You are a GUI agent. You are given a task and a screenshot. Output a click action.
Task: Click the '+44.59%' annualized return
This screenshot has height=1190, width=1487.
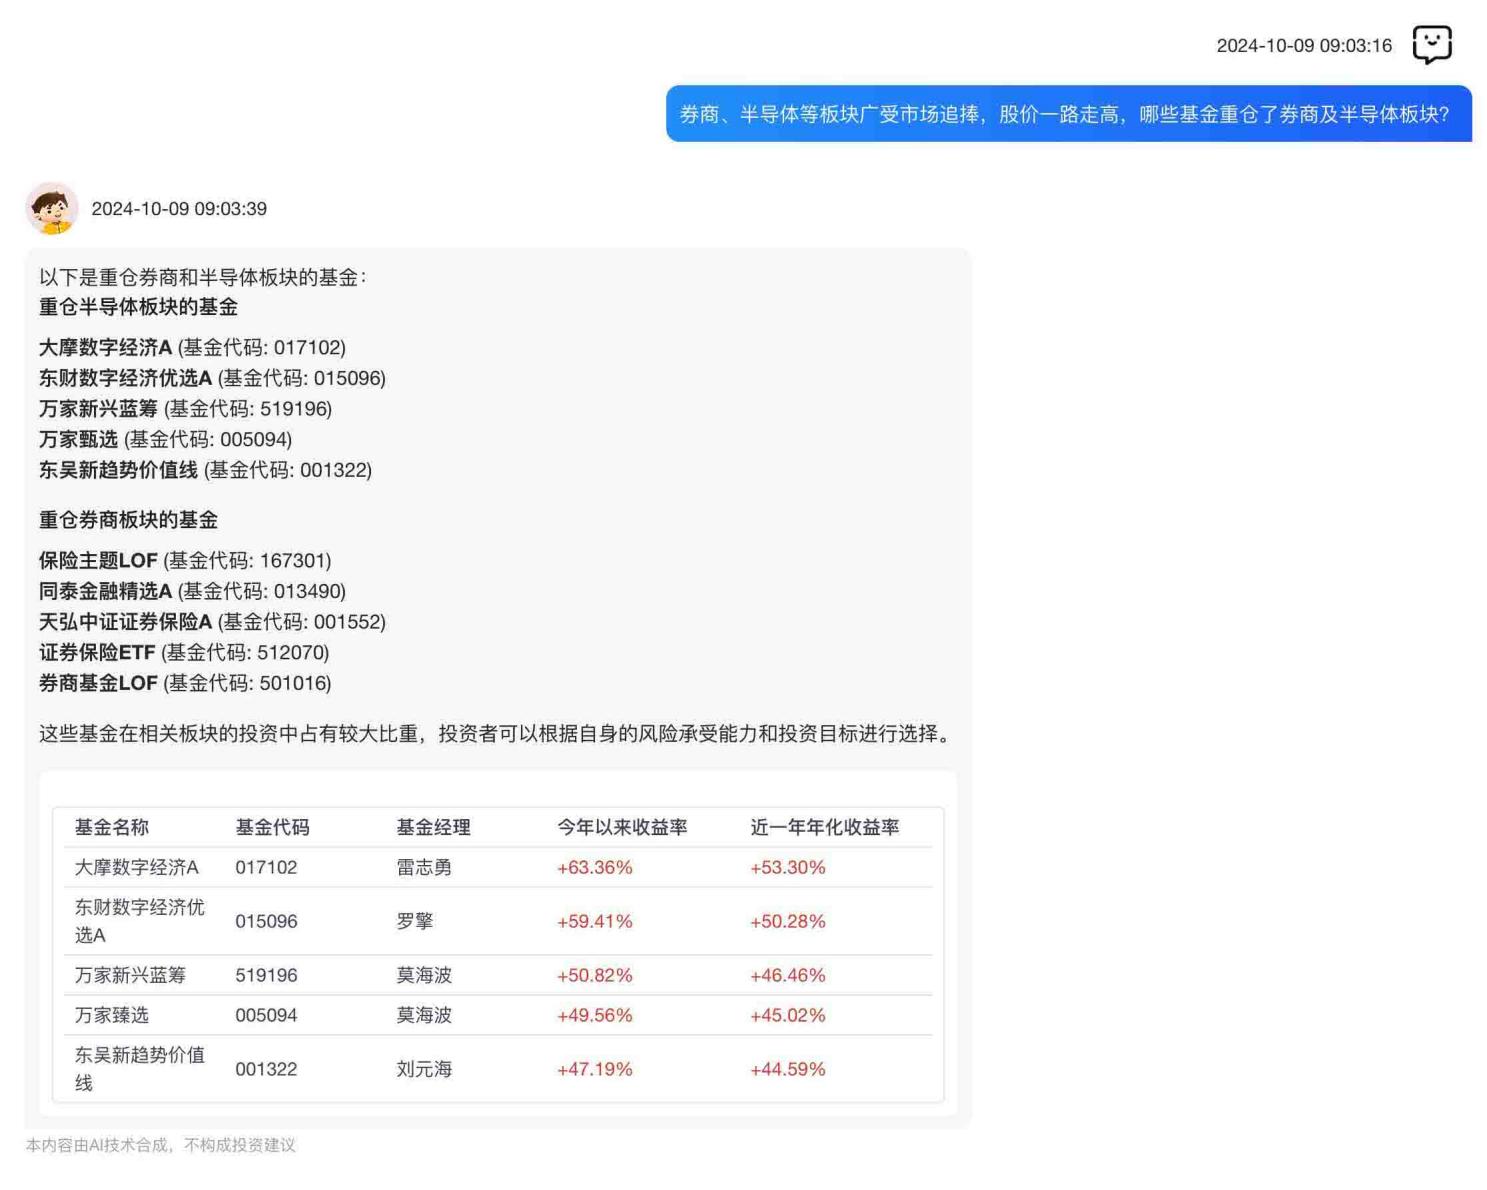click(x=788, y=1070)
